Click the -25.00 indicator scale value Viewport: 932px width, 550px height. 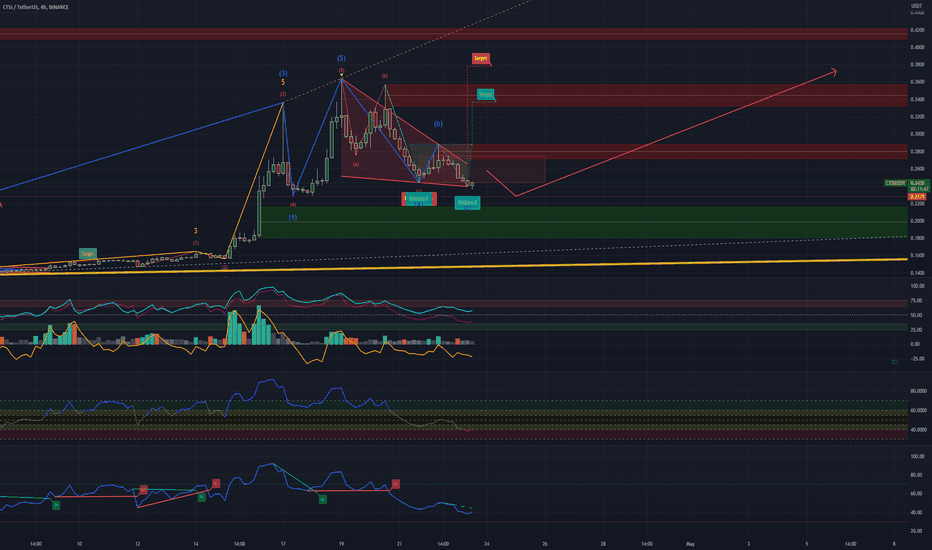917,359
